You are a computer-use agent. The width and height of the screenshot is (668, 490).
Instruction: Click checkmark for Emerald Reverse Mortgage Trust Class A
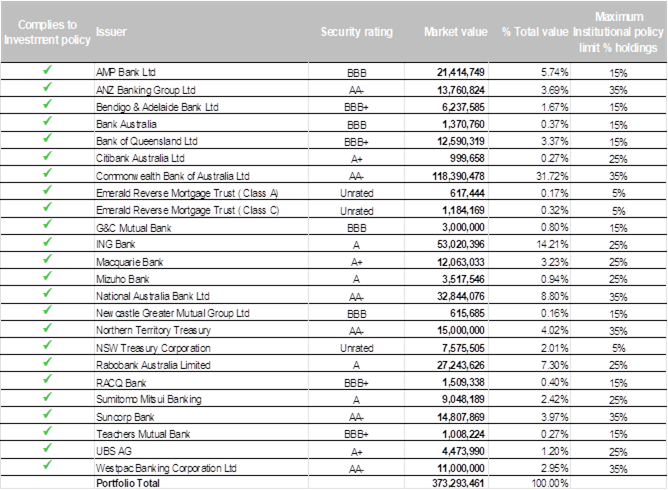(47, 190)
